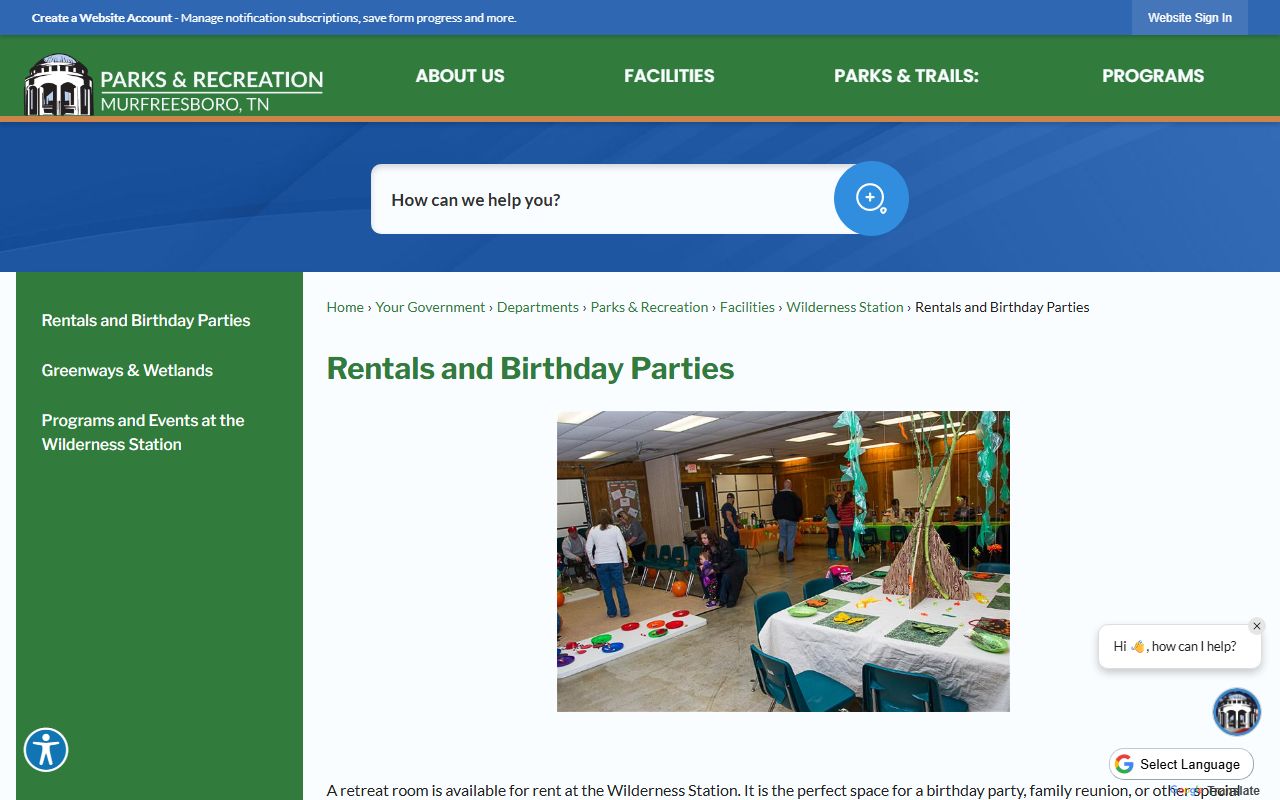The image size is (1280, 800).
Task: Expand the Programs navigation menu
Action: point(1153,76)
